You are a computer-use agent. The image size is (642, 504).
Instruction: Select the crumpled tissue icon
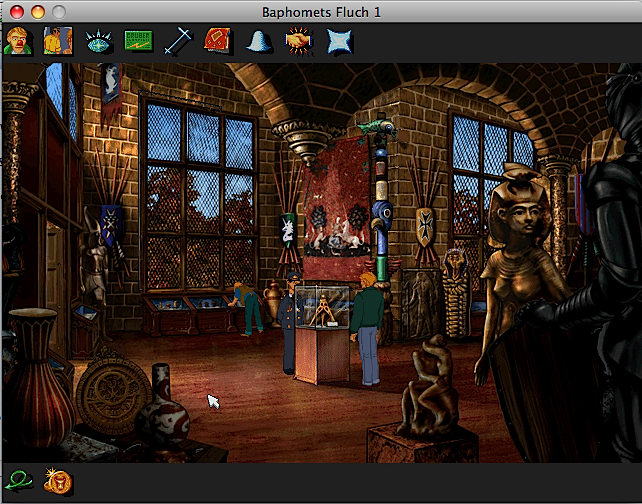point(340,41)
